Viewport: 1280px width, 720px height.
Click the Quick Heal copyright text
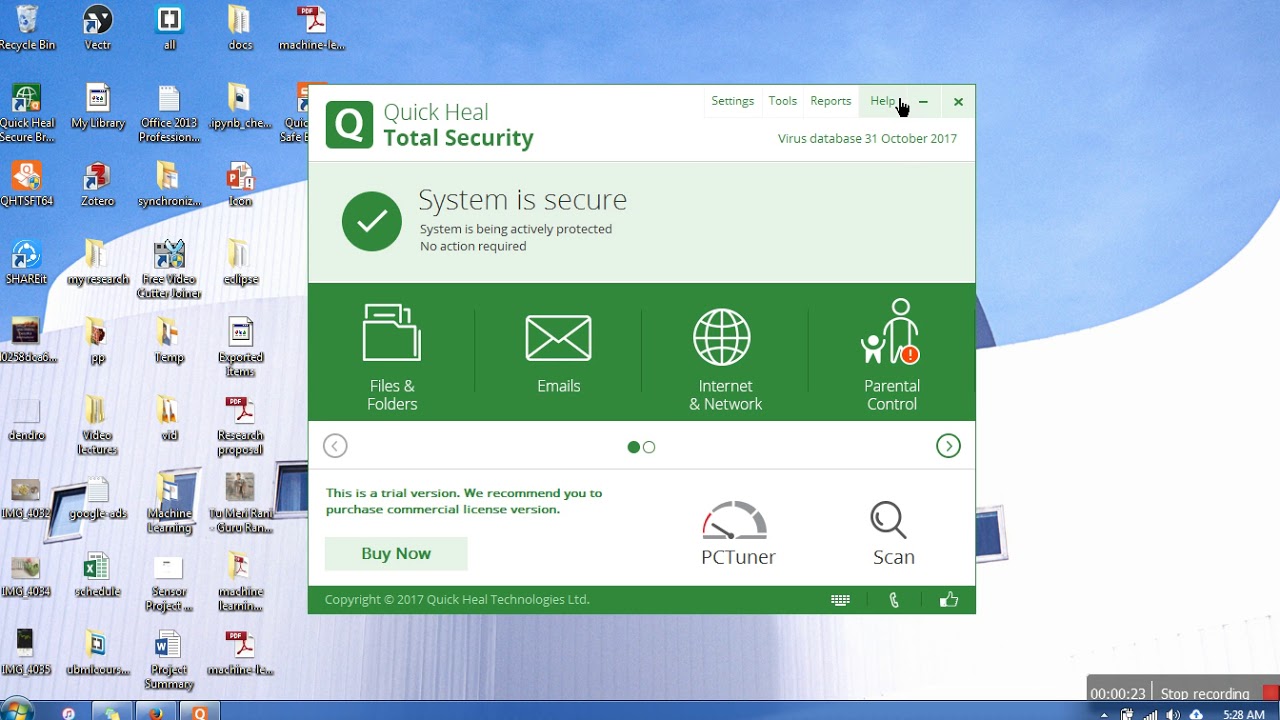457,600
